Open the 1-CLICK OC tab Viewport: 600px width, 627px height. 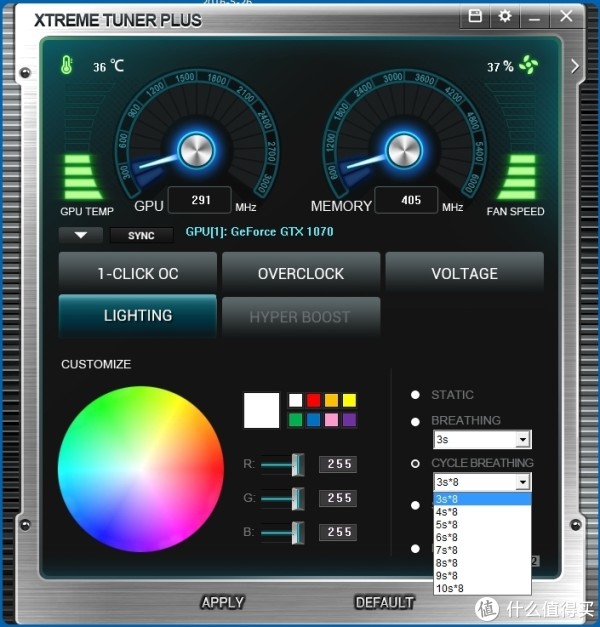click(x=138, y=274)
